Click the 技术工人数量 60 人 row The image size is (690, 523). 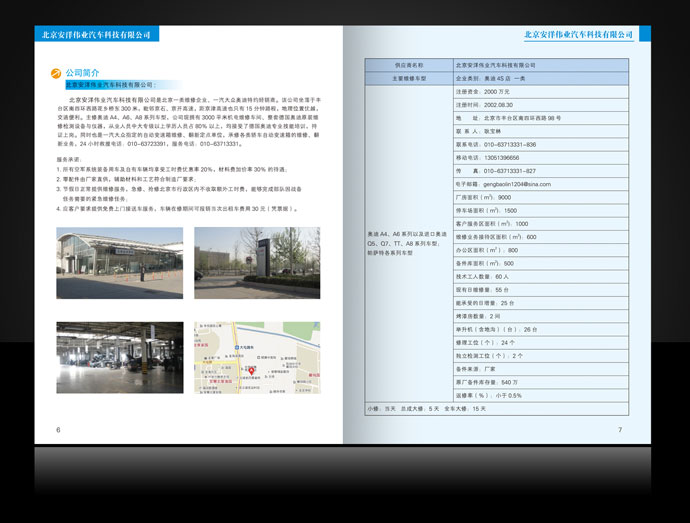tap(541, 276)
